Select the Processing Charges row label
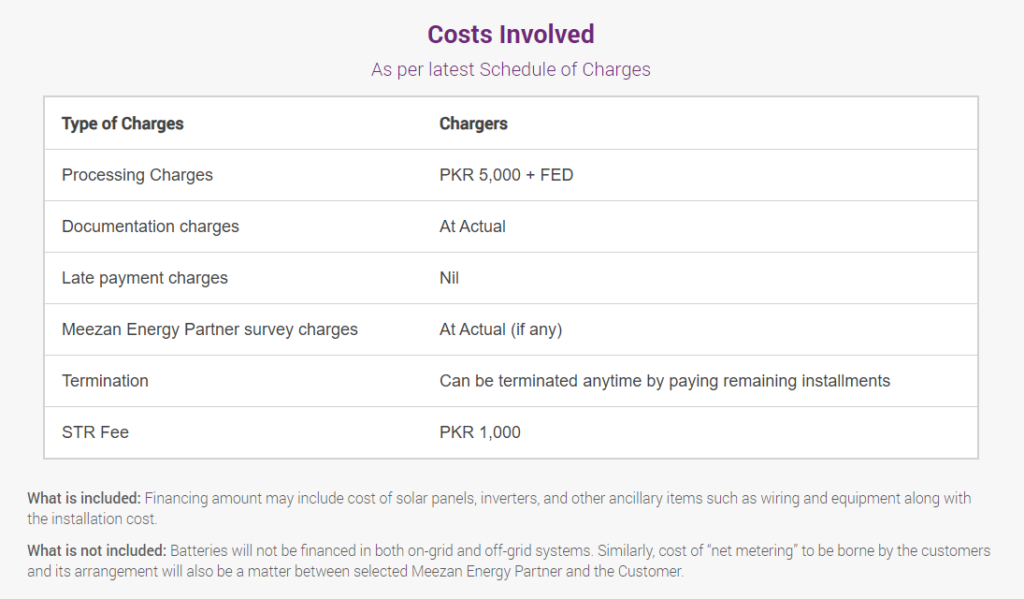 coord(137,175)
